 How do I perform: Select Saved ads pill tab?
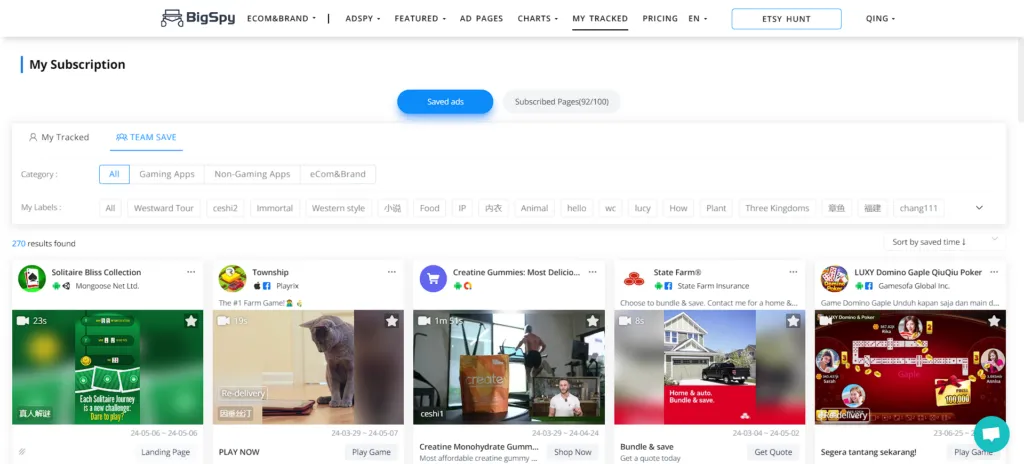click(445, 102)
